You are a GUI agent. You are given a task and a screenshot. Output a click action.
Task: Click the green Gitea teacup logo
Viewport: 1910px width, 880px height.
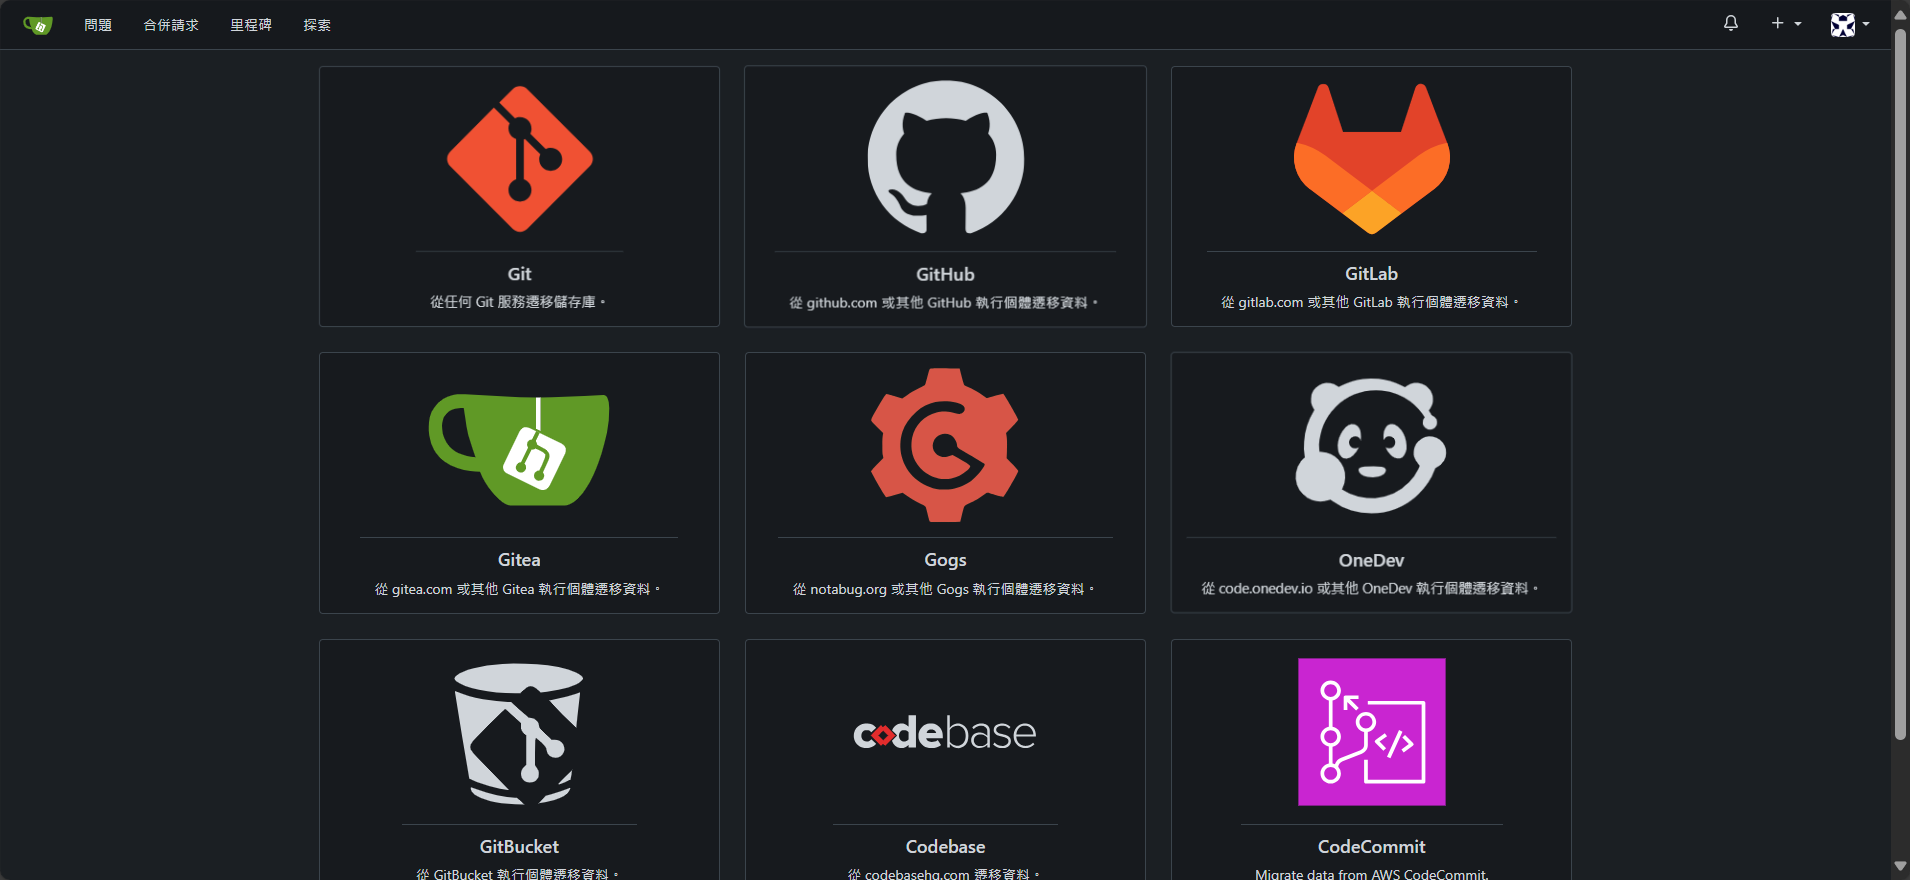click(x=519, y=449)
